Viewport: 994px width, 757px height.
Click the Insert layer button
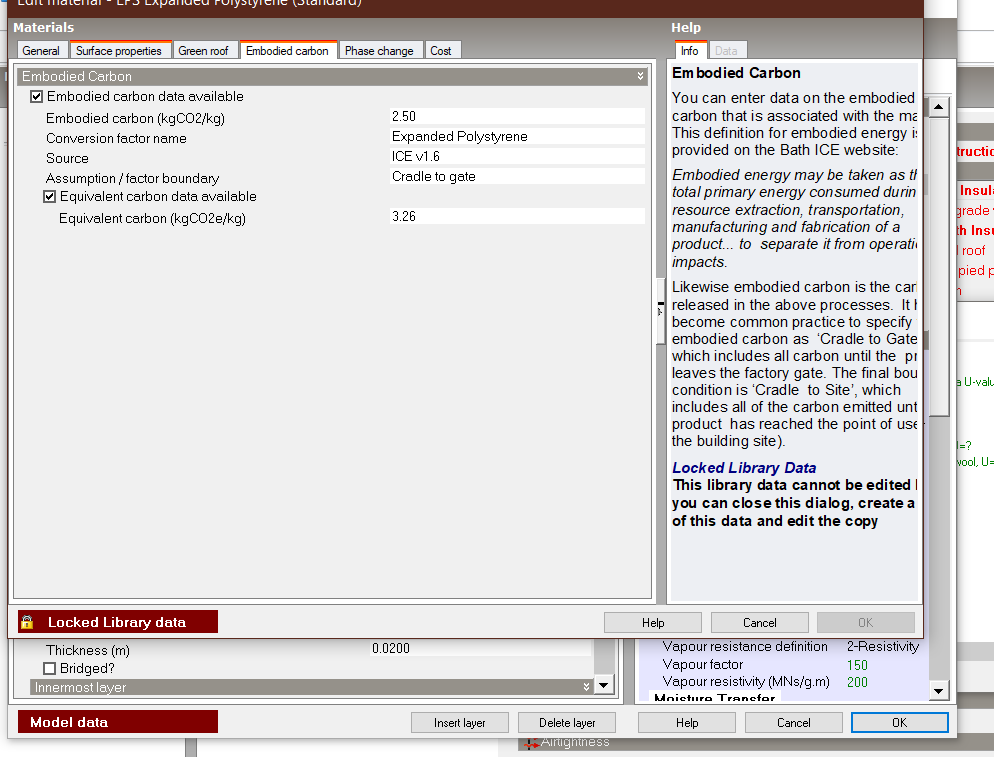[460, 723]
